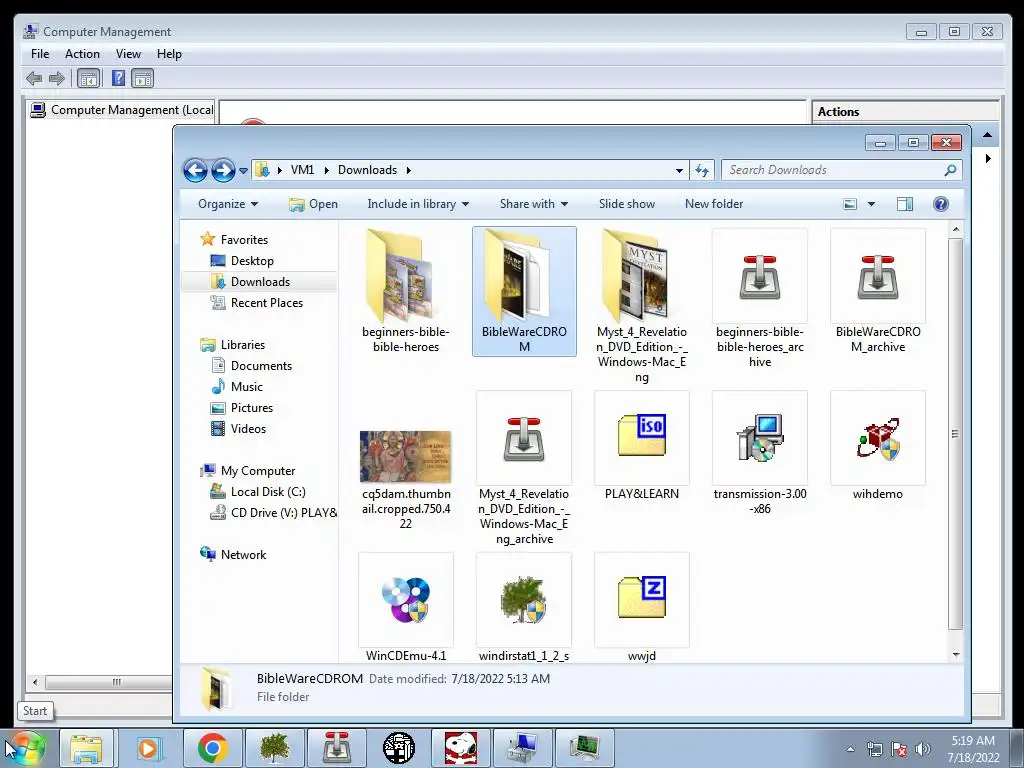The width and height of the screenshot is (1024, 768).
Task: Open the Help menu in Computer Management
Action: tap(169, 54)
